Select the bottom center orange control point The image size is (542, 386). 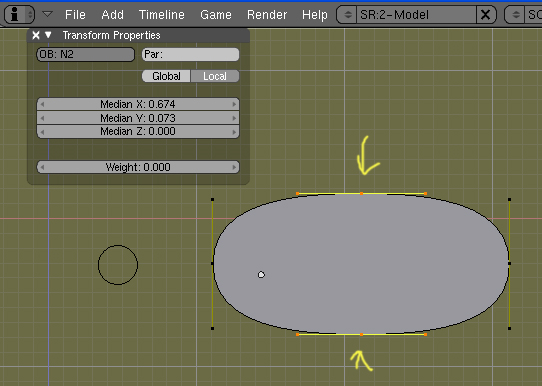click(x=362, y=335)
